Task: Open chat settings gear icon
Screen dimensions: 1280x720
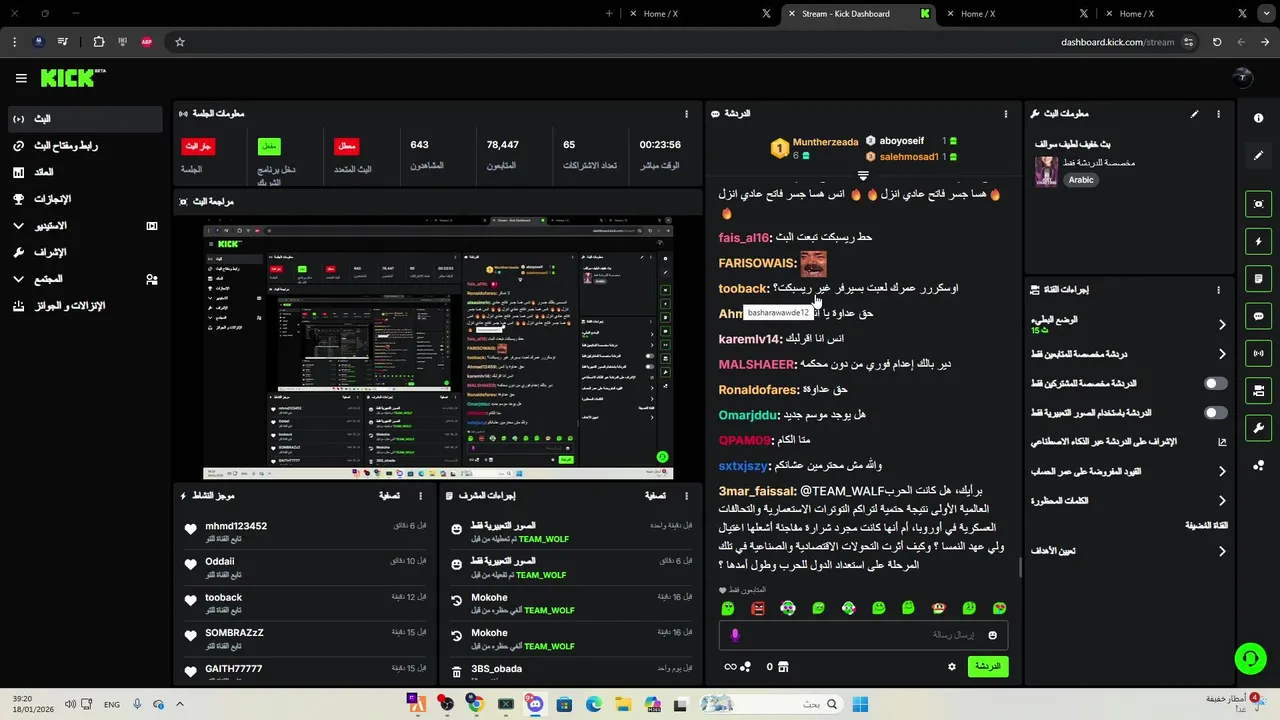Action: coord(952,667)
